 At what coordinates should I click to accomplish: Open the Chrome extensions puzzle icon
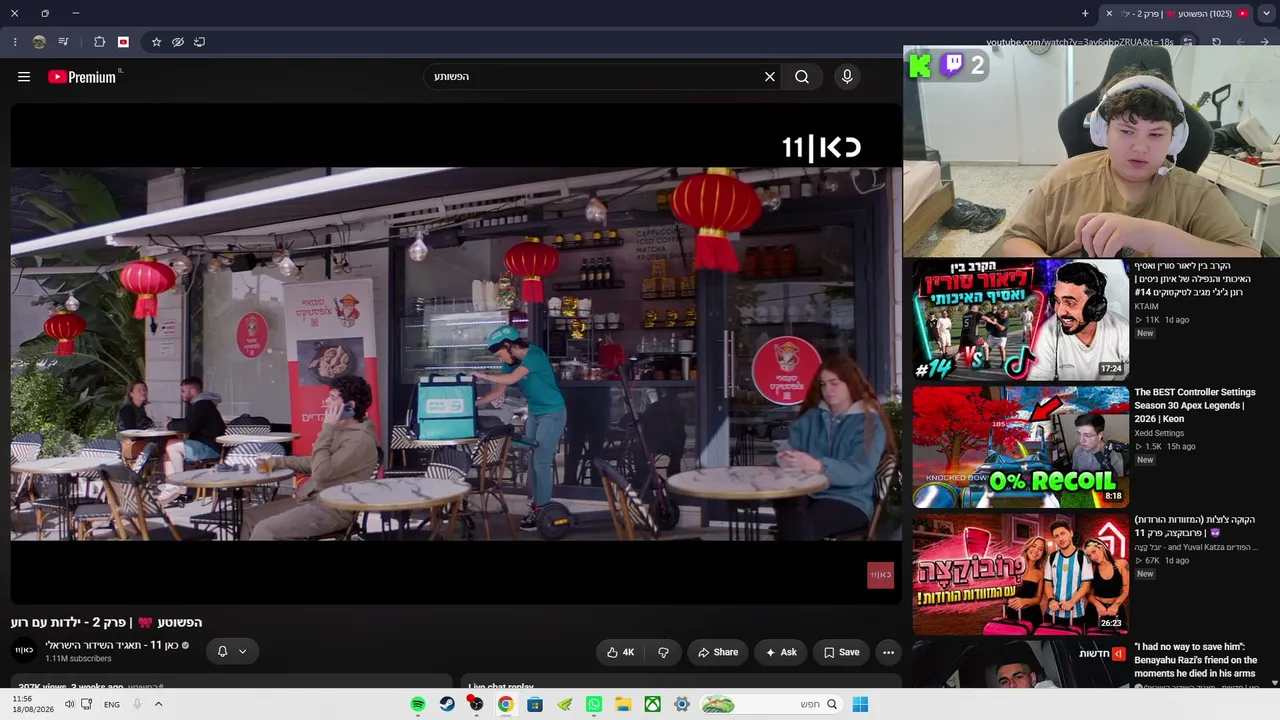(x=99, y=42)
